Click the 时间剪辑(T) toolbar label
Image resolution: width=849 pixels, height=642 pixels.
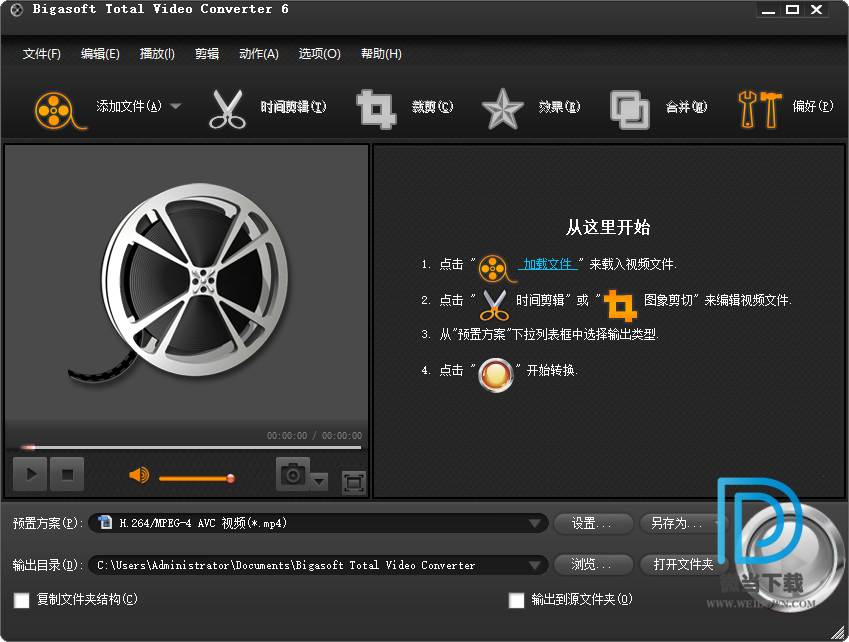293,107
